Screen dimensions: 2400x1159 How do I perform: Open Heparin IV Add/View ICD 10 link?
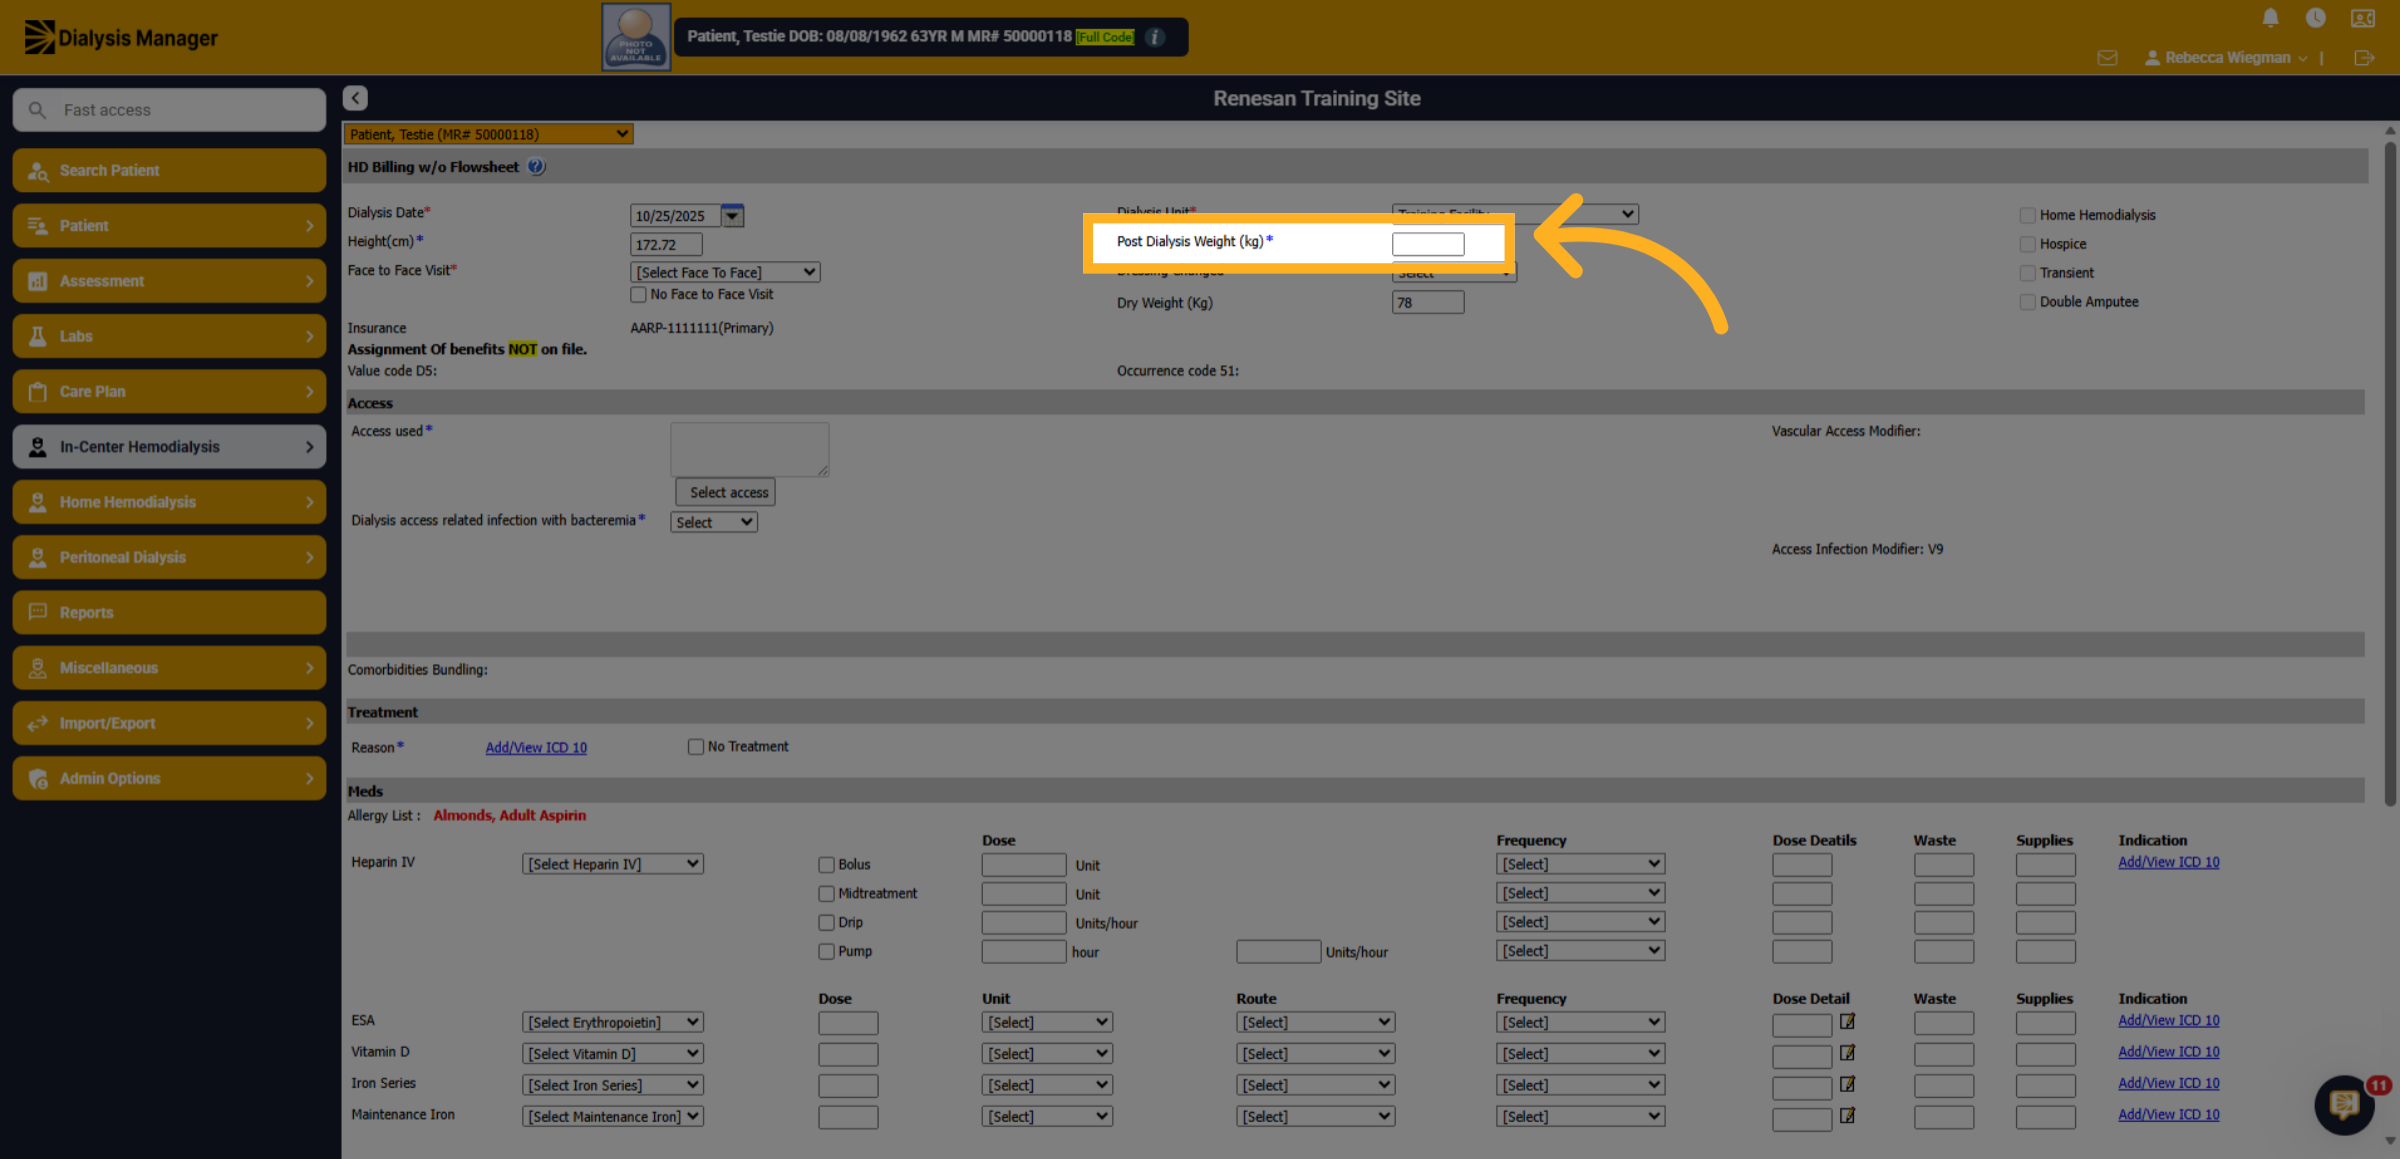point(2169,862)
